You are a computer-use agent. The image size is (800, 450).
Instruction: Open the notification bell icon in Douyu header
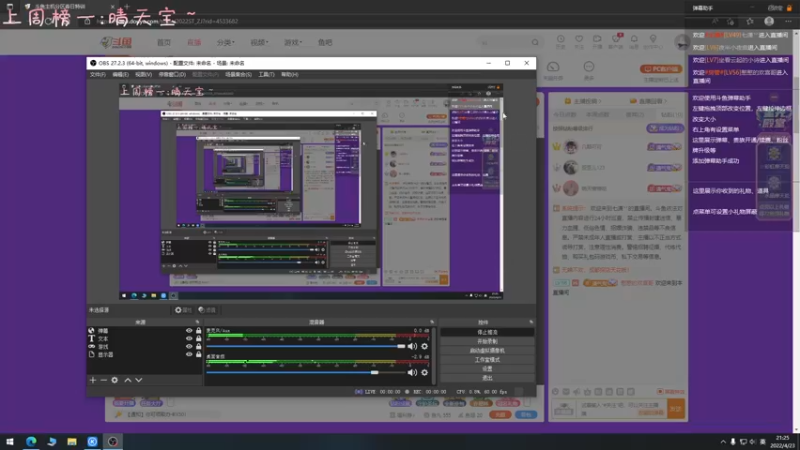[634, 42]
